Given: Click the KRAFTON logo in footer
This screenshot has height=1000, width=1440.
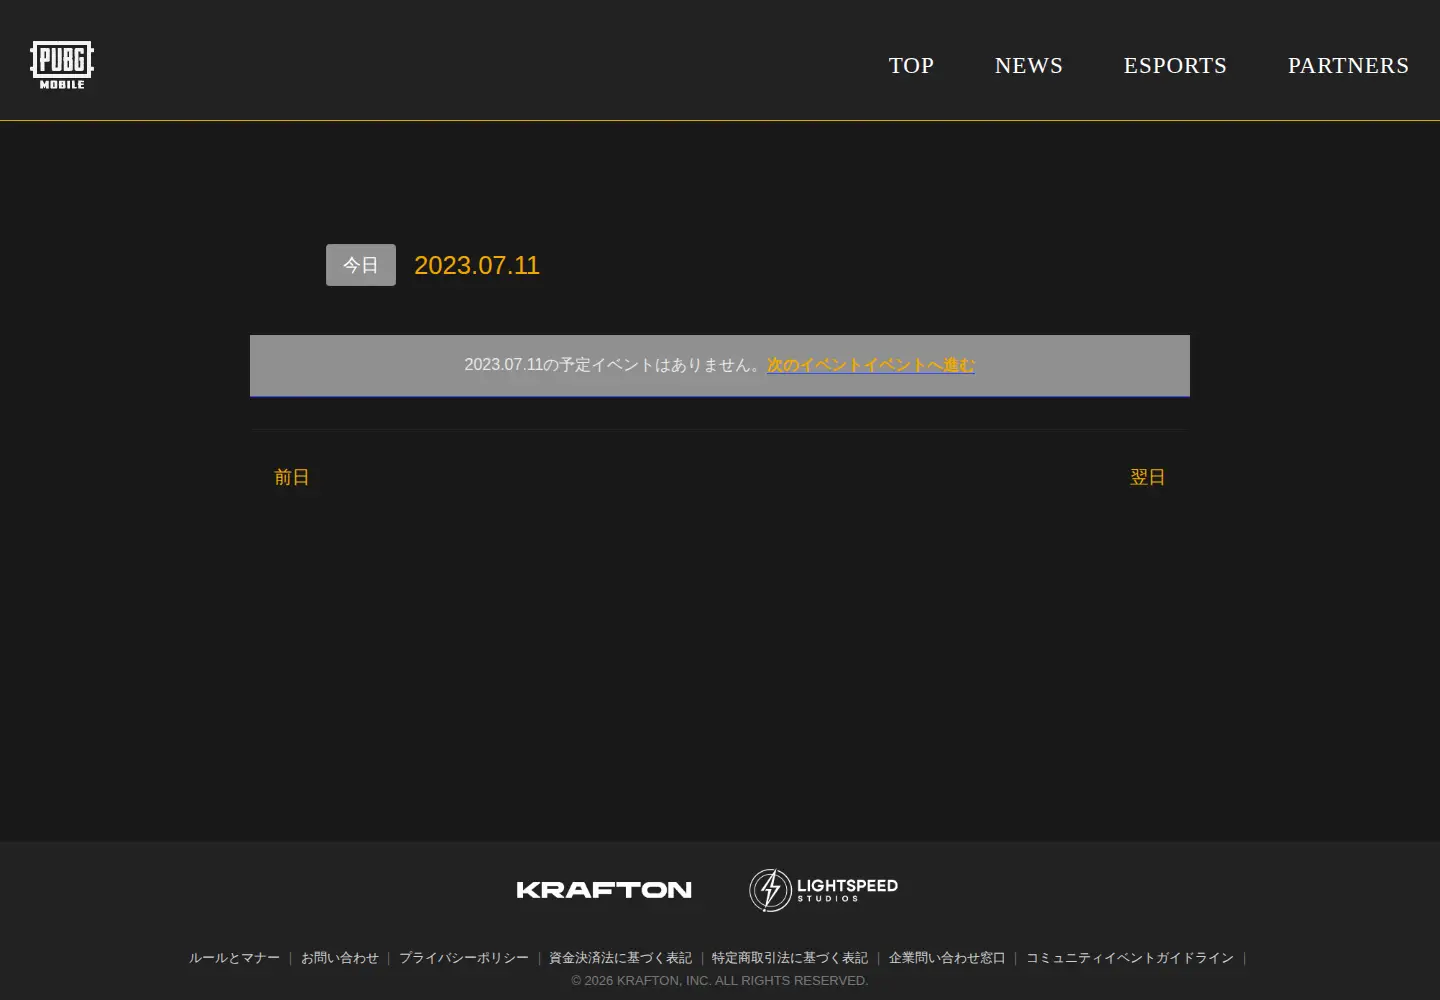Looking at the screenshot, I should point(604,890).
